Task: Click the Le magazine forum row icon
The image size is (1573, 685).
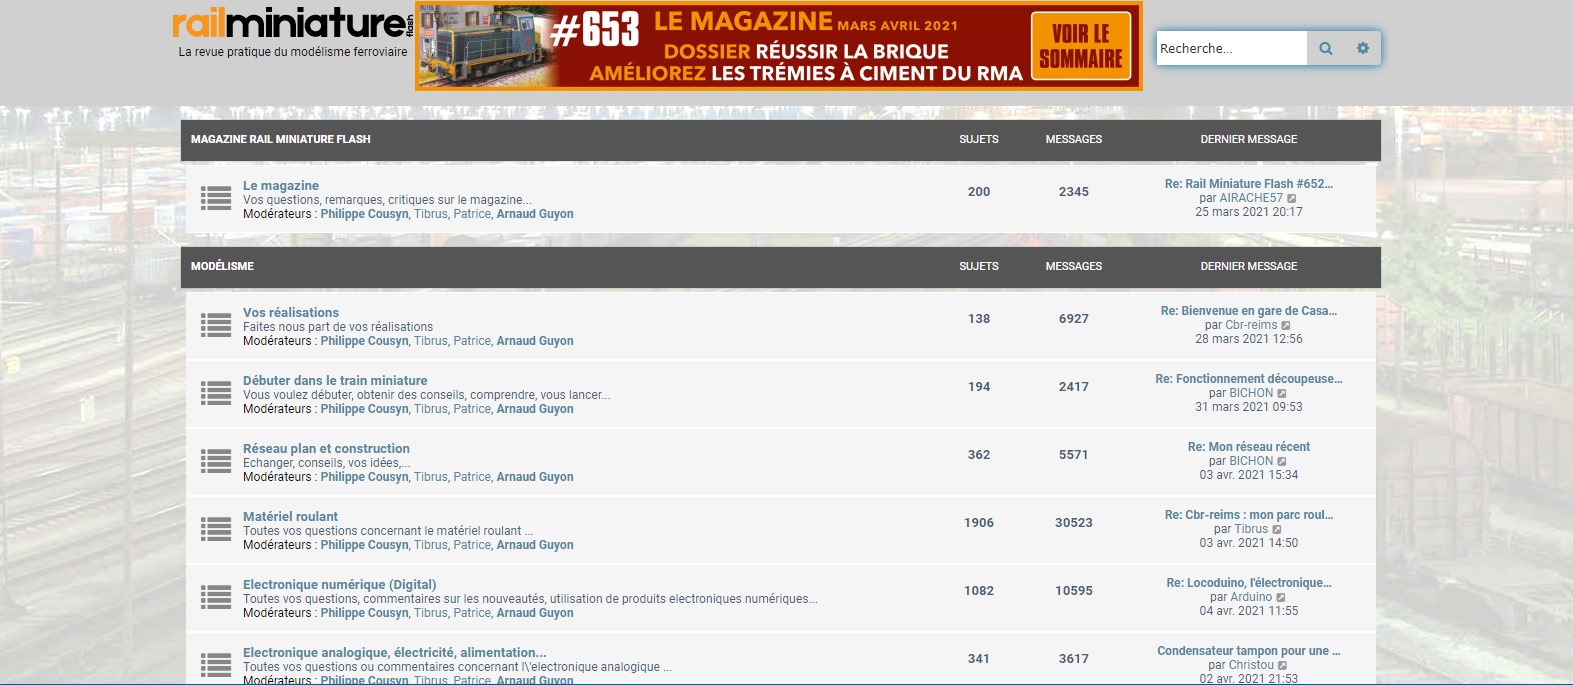Action: (x=216, y=198)
